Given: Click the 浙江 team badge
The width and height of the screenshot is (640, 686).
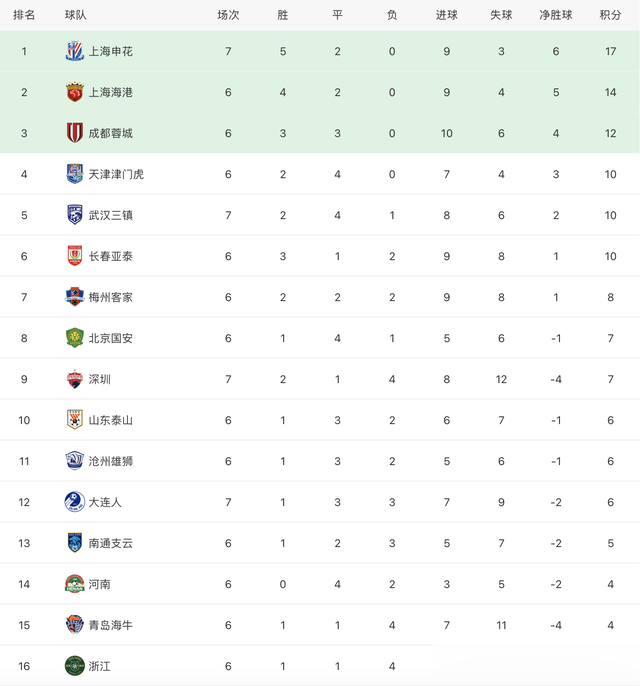Looking at the screenshot, I should pos(74,665).
